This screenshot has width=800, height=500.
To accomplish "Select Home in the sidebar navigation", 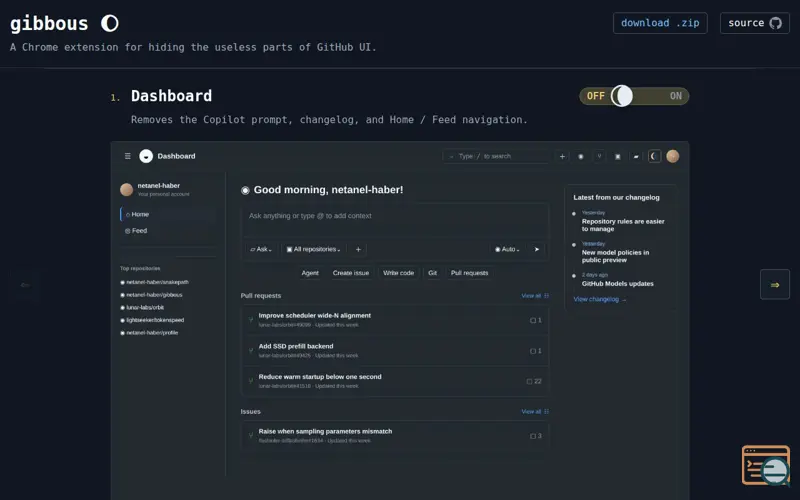I will pos(167,214).
